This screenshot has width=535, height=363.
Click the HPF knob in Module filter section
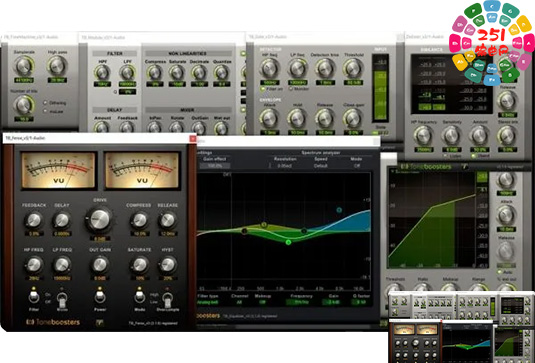point(102,73)
